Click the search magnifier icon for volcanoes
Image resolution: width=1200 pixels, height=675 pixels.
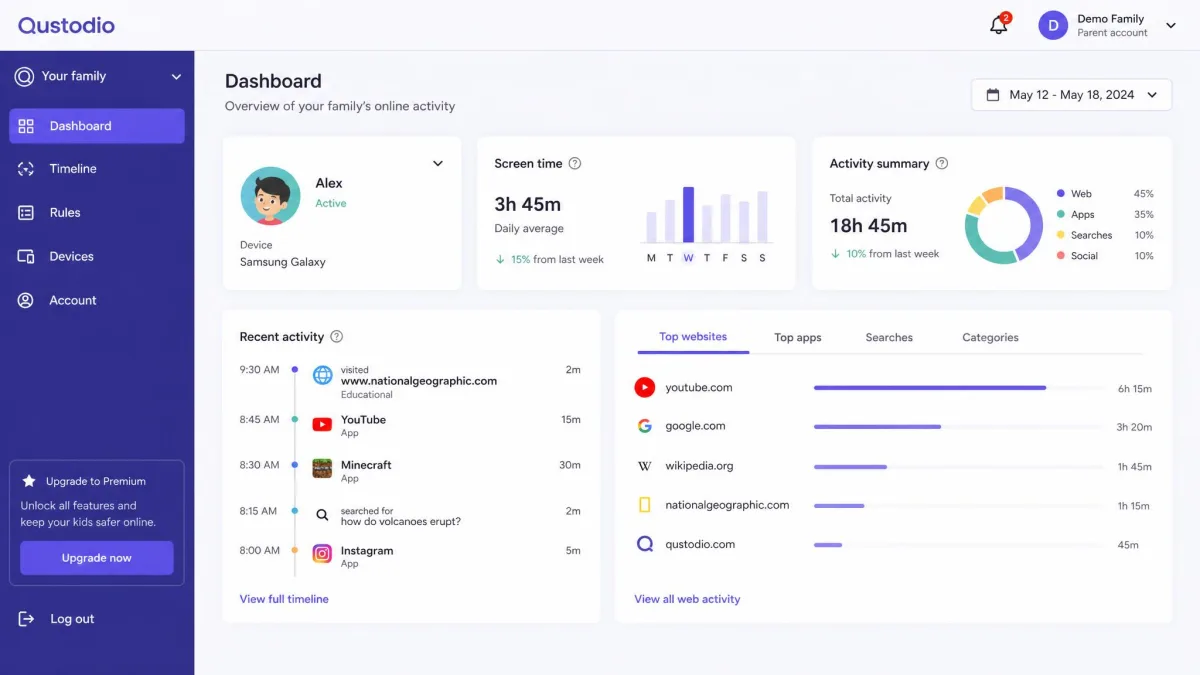coord(322,515)
